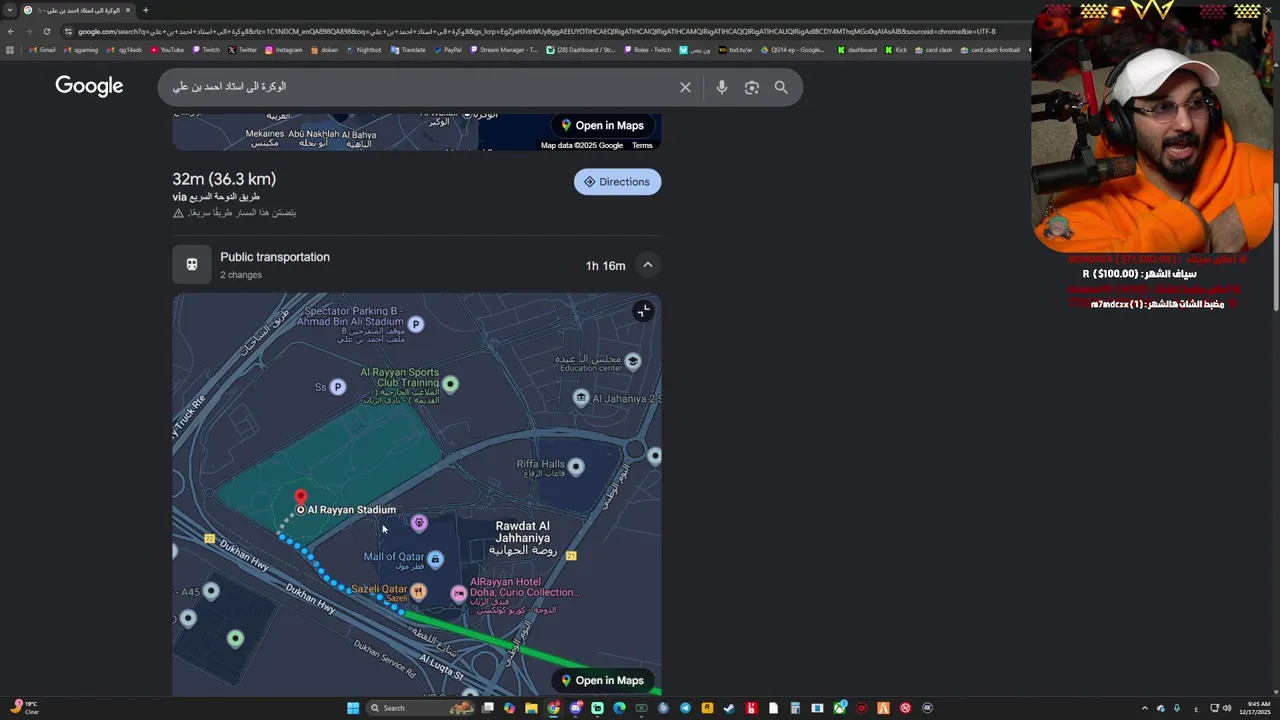Click the Riffa Halls map pin

tap(576, 466)
